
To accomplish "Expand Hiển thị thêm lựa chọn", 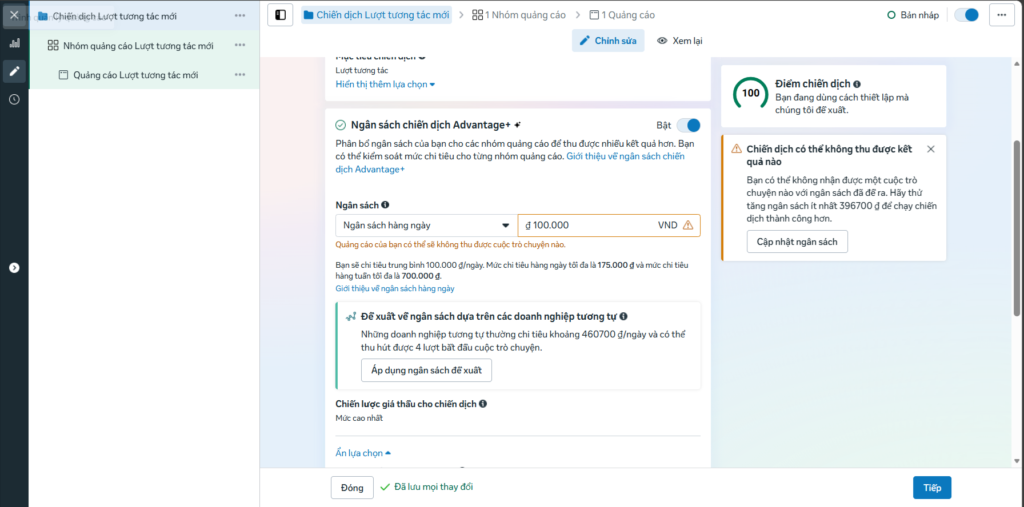I will coord(385,84).
